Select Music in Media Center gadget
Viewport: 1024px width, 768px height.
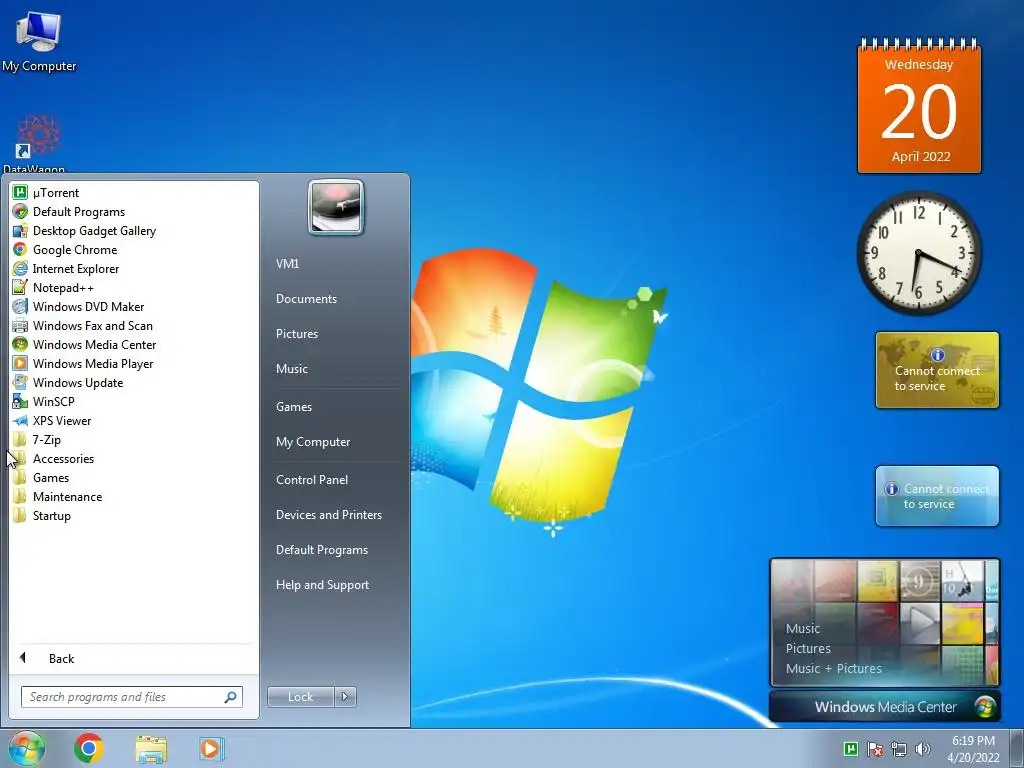point(803,629)
